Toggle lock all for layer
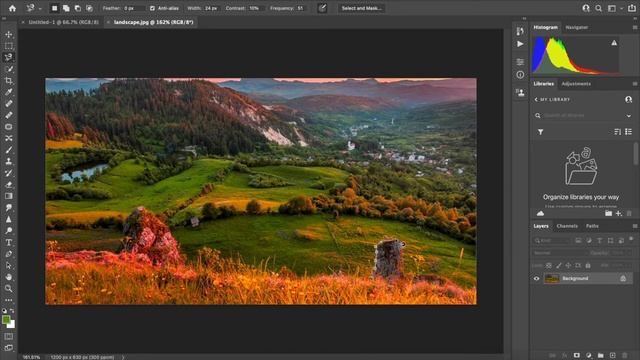 588,266
